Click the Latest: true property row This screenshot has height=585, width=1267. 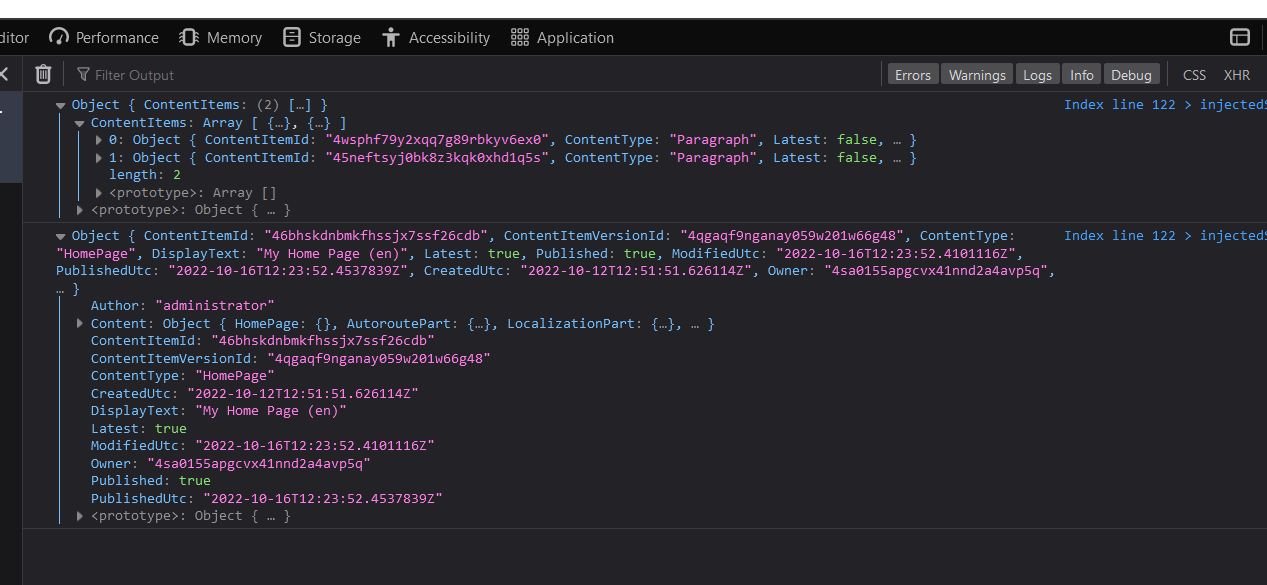coord(139,429)
